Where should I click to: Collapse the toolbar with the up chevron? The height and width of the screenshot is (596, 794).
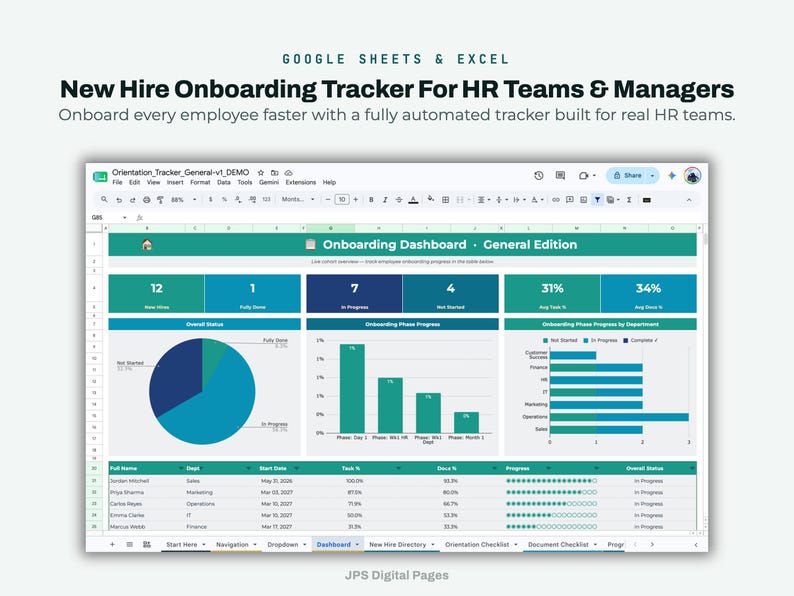tap(689, 200)
